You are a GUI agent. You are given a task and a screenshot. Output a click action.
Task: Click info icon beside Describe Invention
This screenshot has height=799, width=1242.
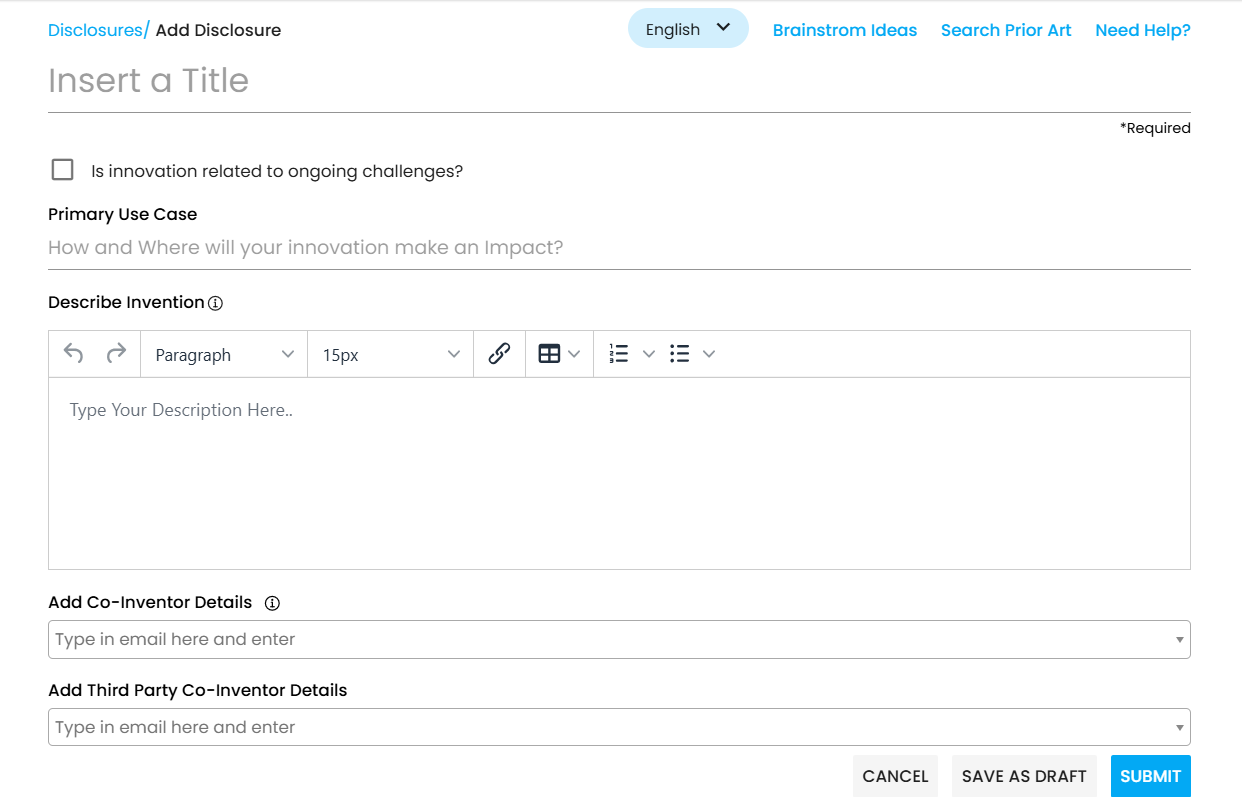215,303
